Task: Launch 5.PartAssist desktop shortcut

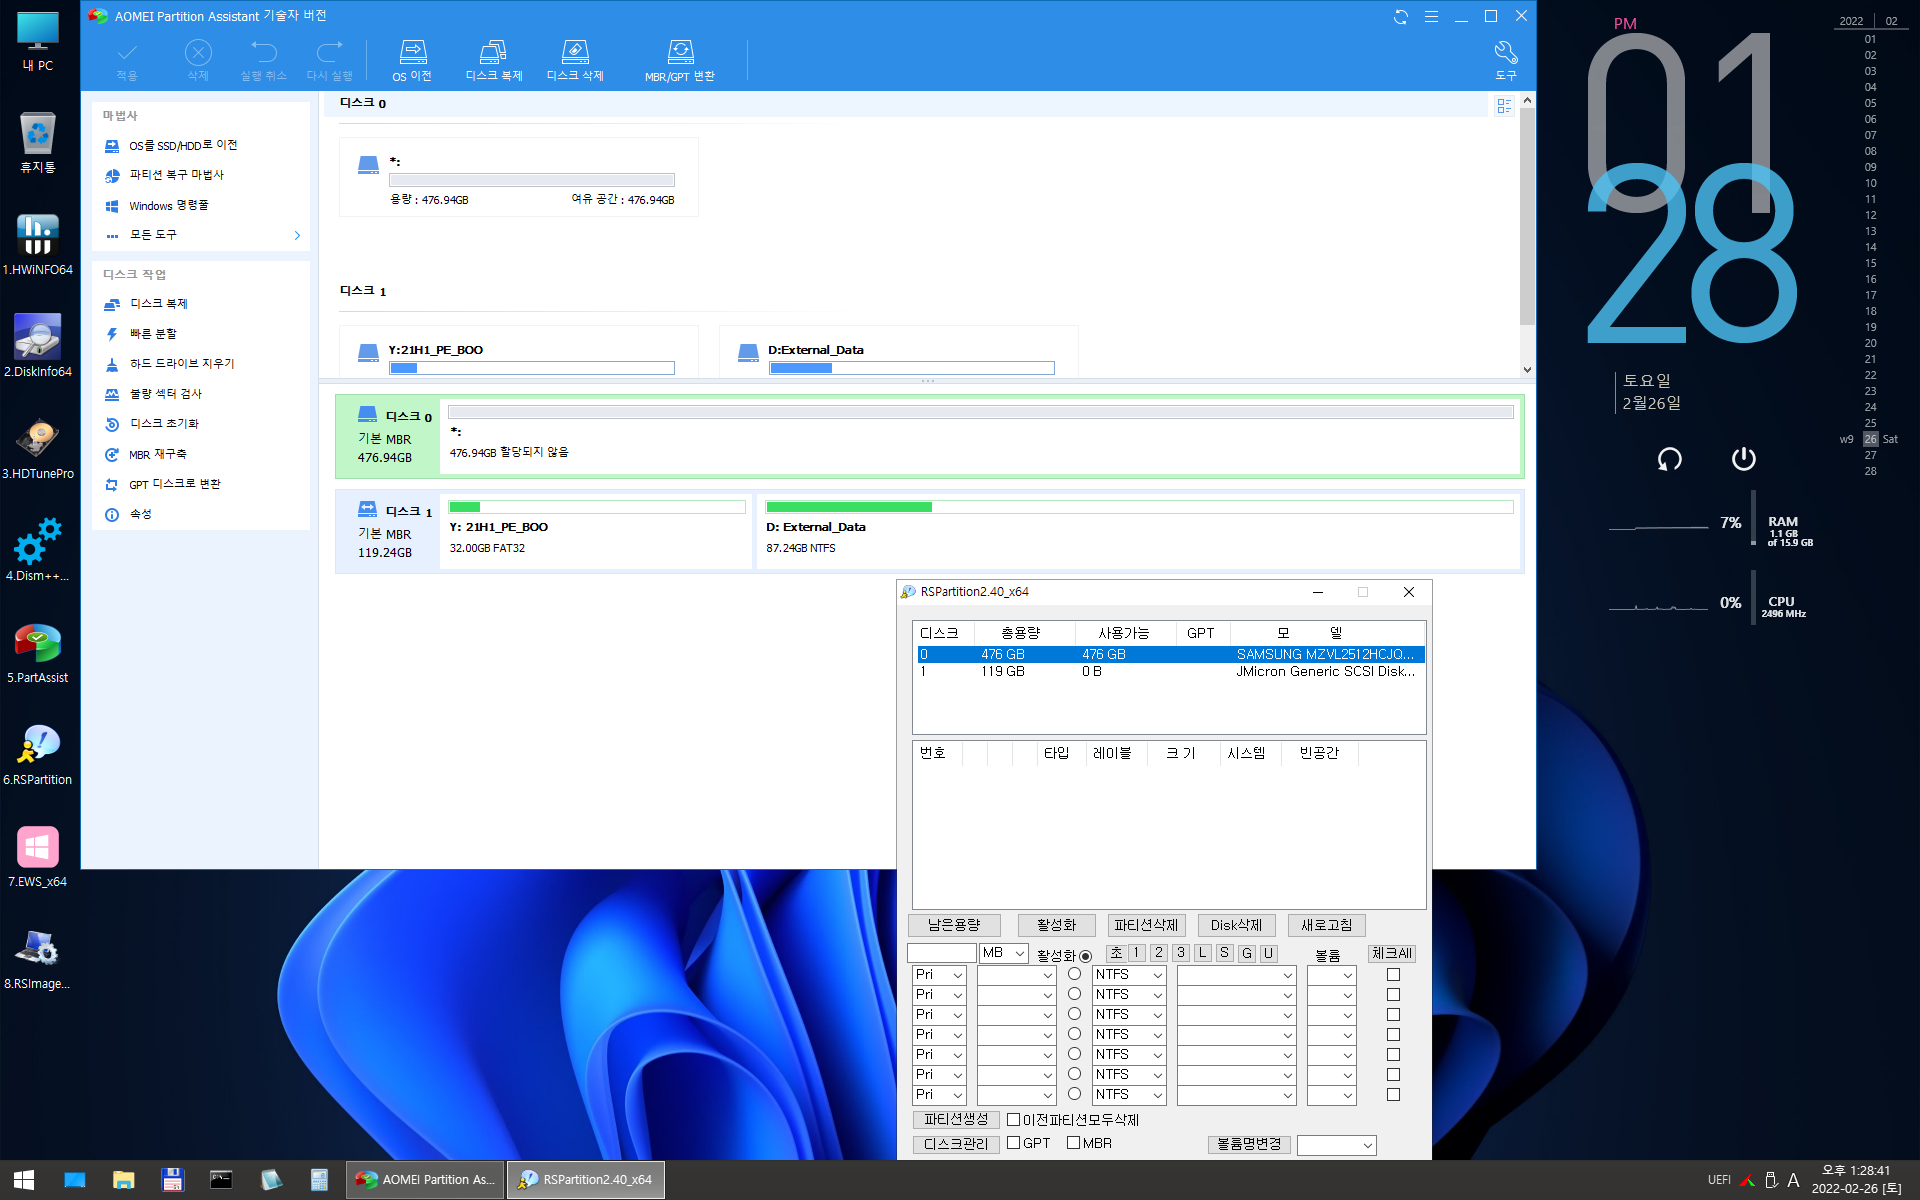Action: click(38, 653)
